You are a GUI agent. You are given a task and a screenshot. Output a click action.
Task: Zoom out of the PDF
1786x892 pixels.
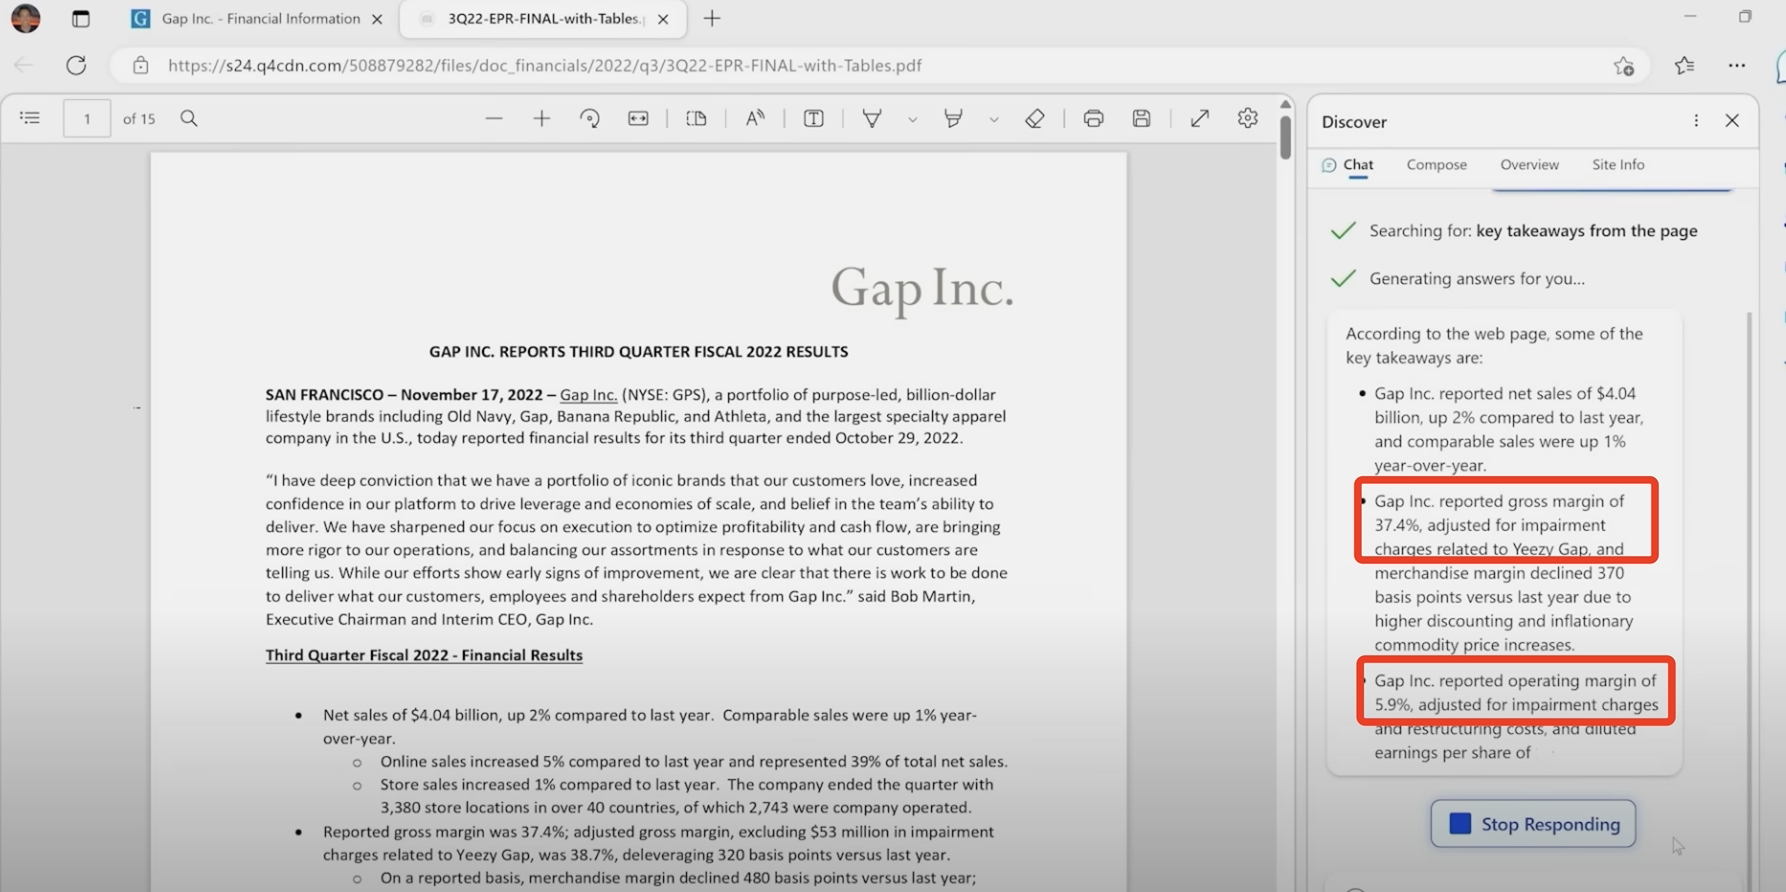tap(494, 118)
